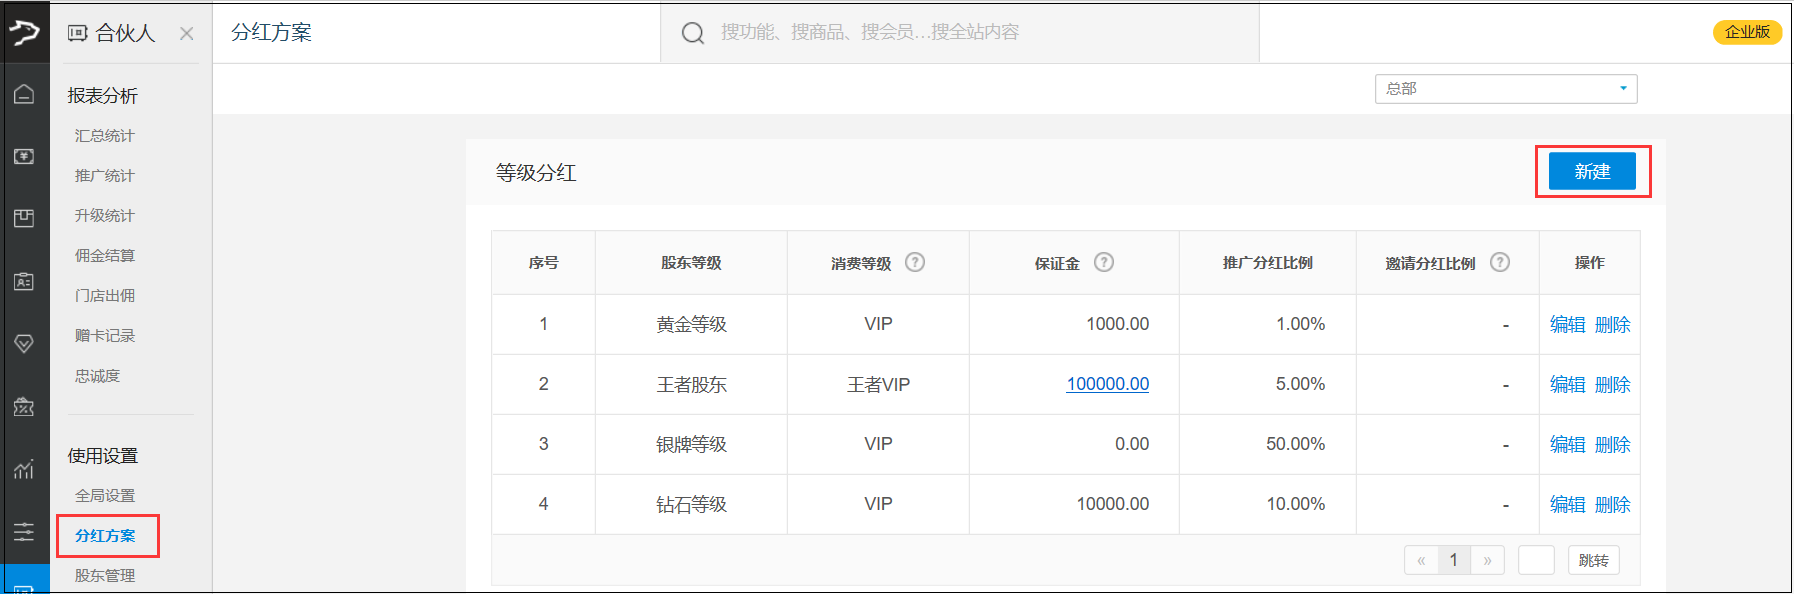Image resolution: width=1794 pixels, height=594 pixels.
Task: Click the help icon beside 消费等级 header
Action: (914, 262)
